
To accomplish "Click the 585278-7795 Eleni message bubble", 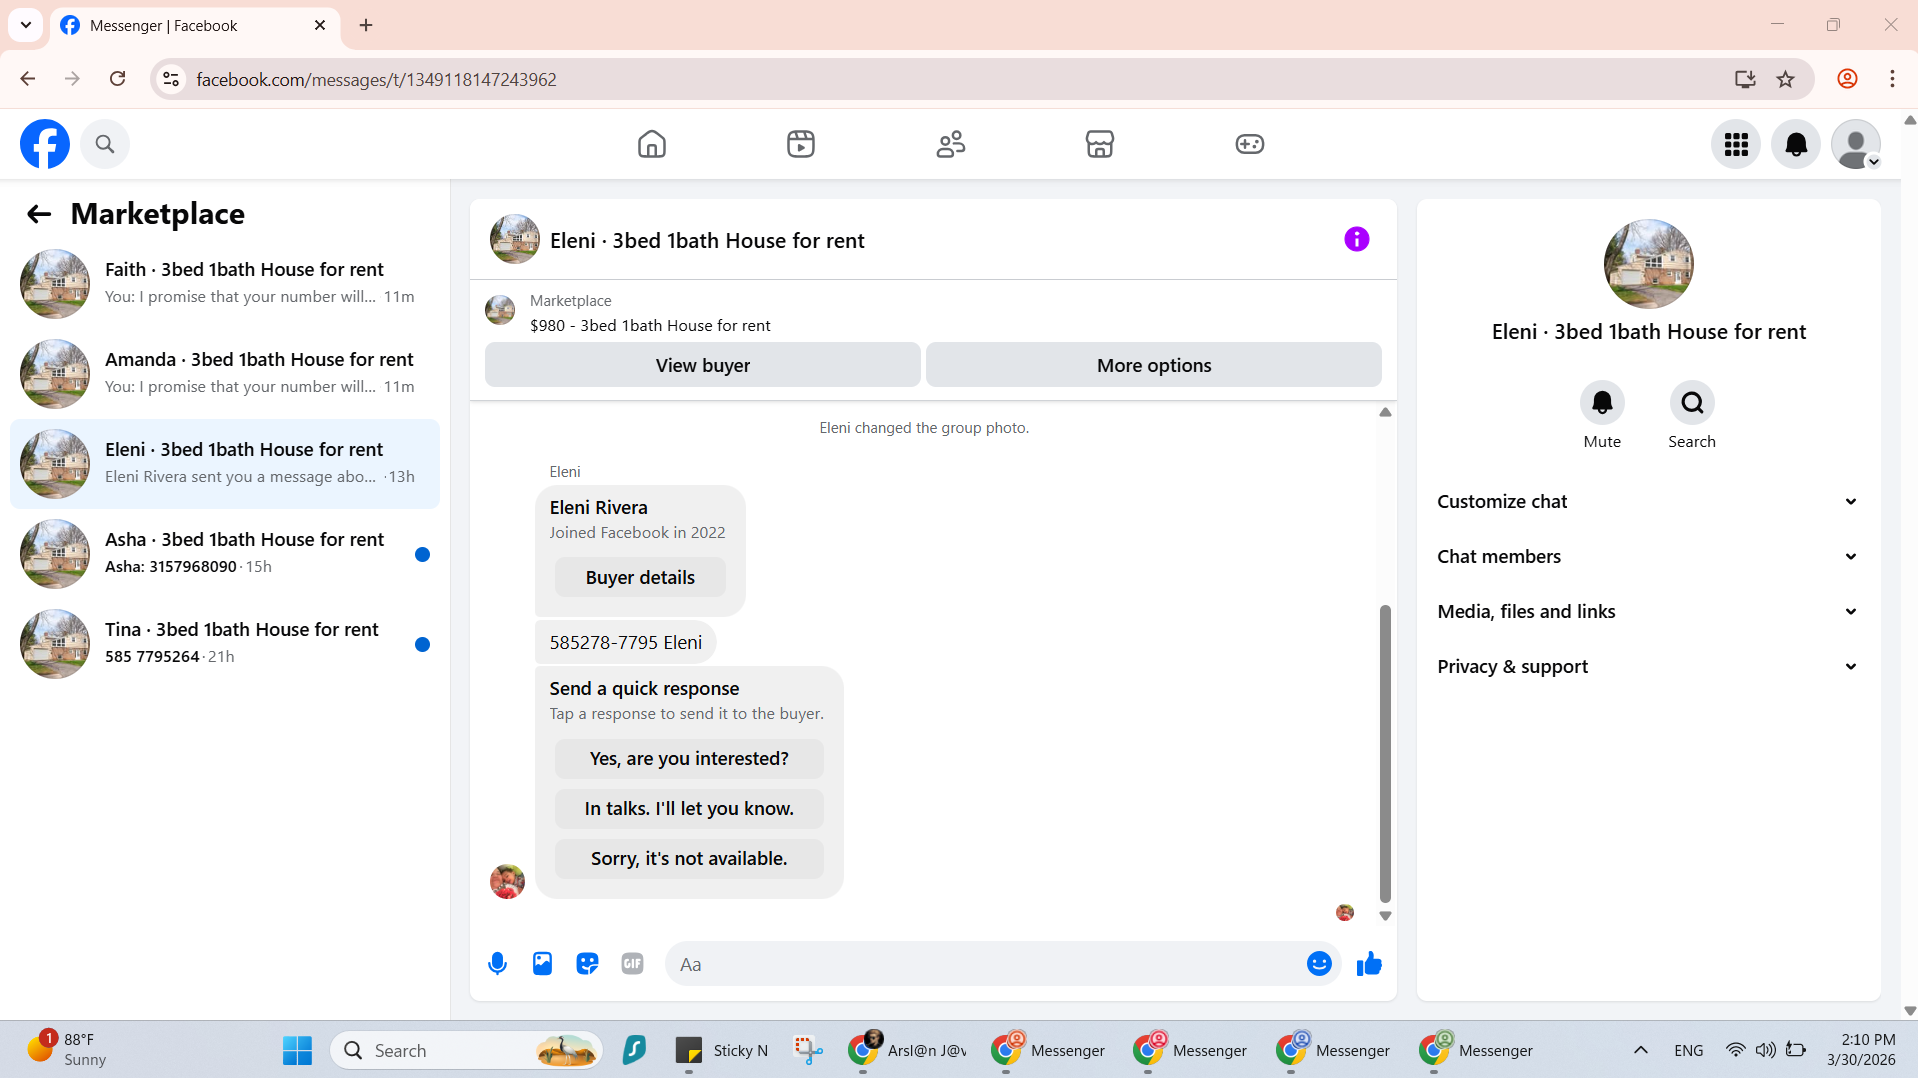I will pos(625,643).
